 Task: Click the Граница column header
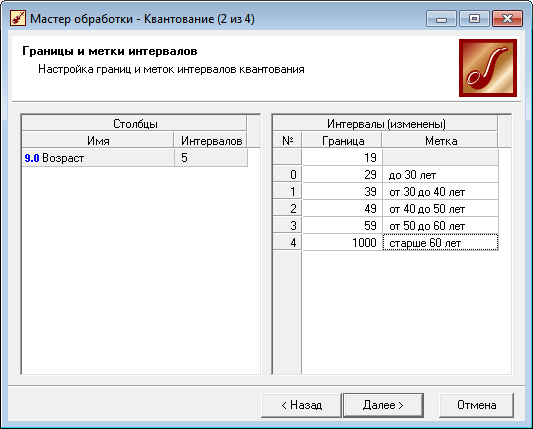[x=342, y=140]
